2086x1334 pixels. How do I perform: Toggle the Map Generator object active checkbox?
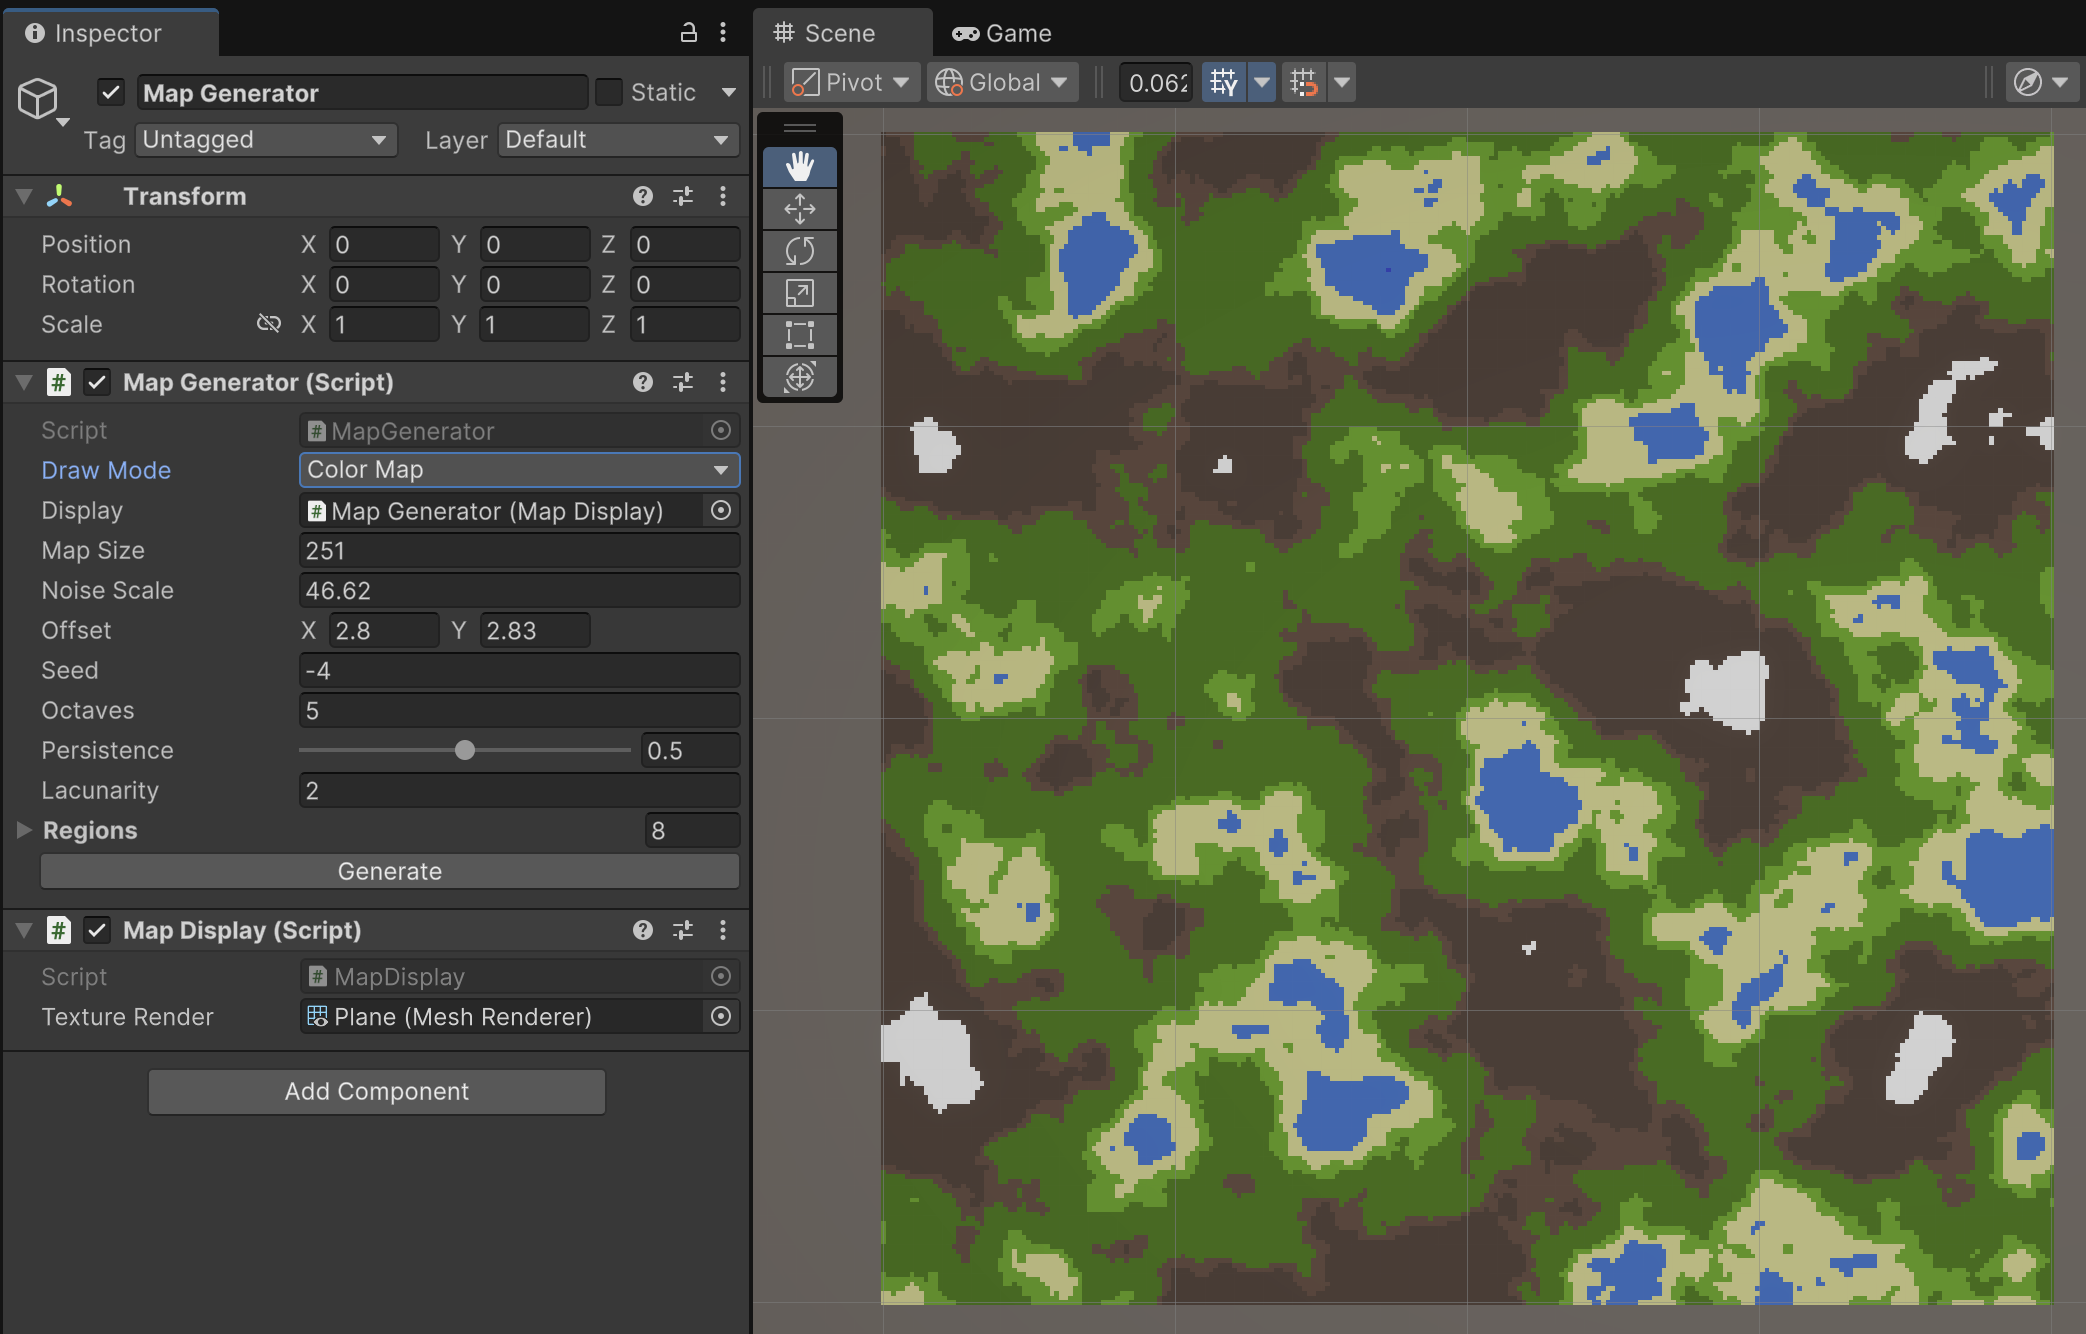tap(110, 92)
